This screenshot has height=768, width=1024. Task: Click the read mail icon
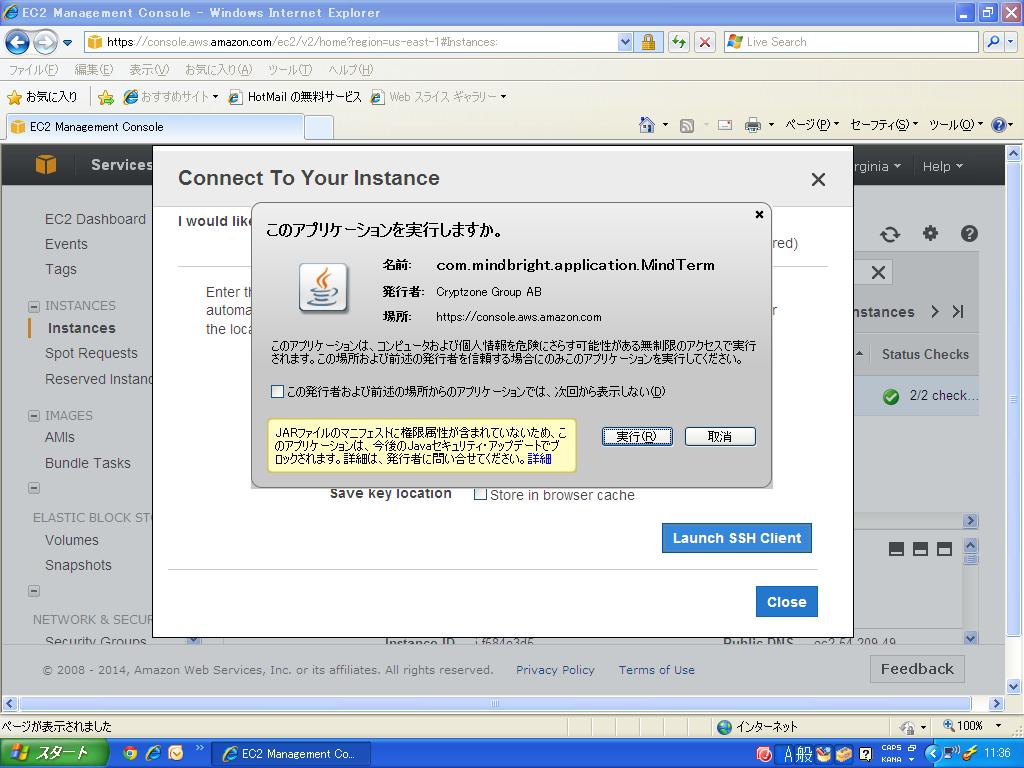click(724, 125)
